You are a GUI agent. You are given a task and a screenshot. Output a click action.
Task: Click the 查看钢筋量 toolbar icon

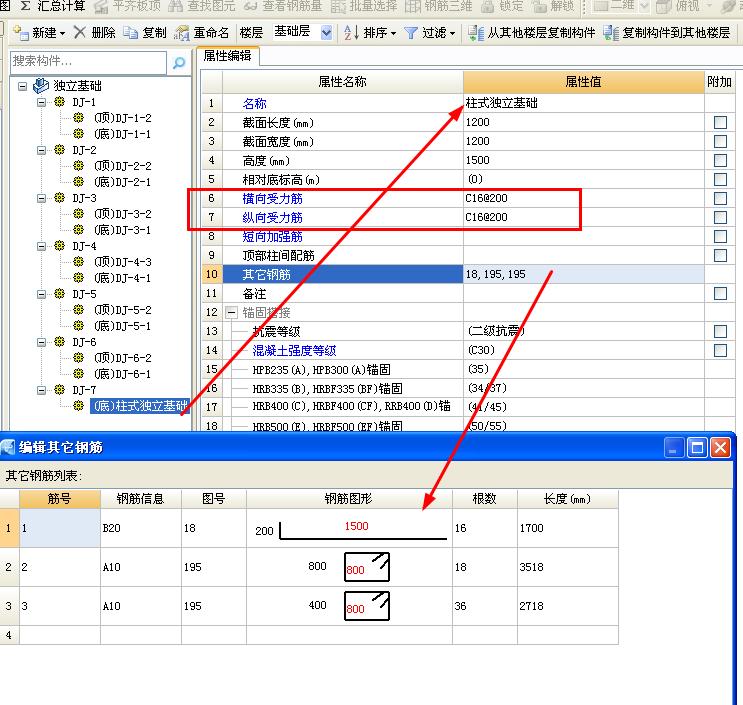point(251,6)
